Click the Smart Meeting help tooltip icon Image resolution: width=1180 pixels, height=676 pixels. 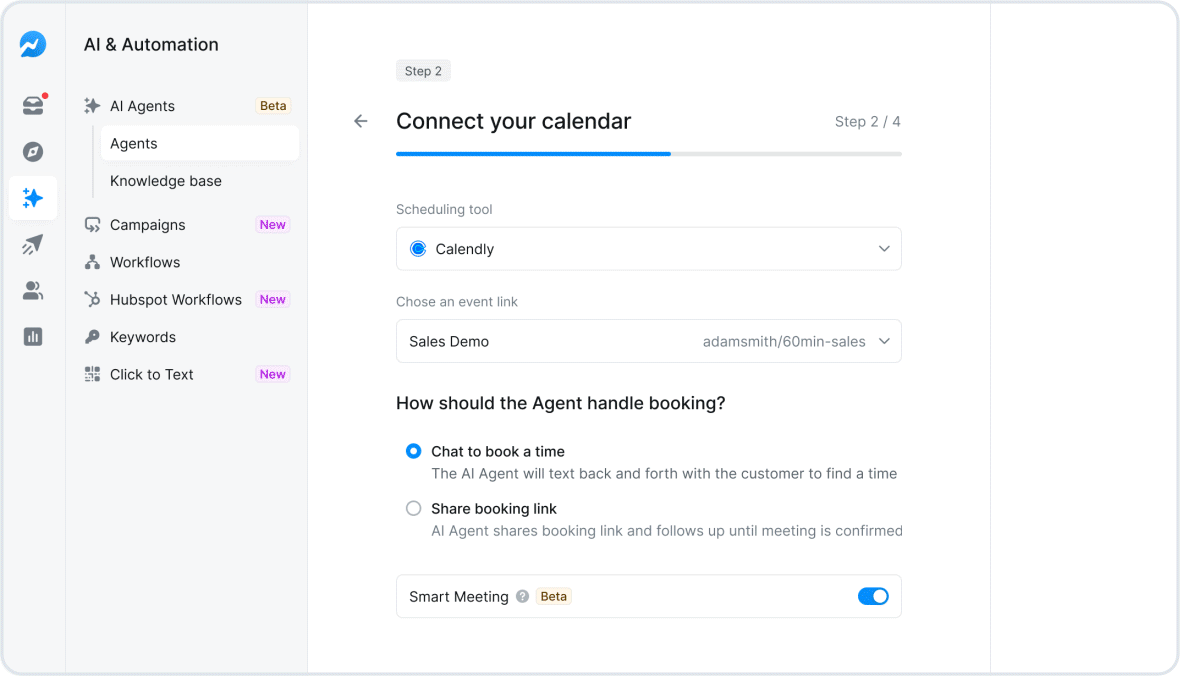522,596
